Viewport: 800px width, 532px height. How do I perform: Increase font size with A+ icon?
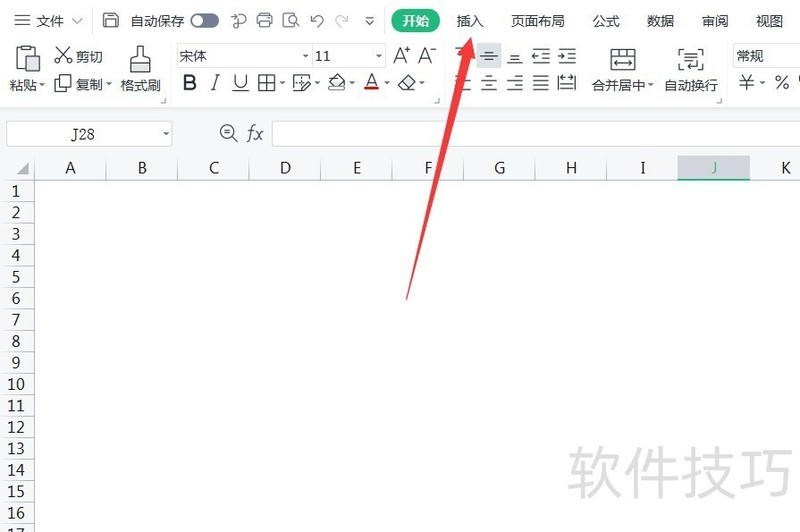(402, 55)
